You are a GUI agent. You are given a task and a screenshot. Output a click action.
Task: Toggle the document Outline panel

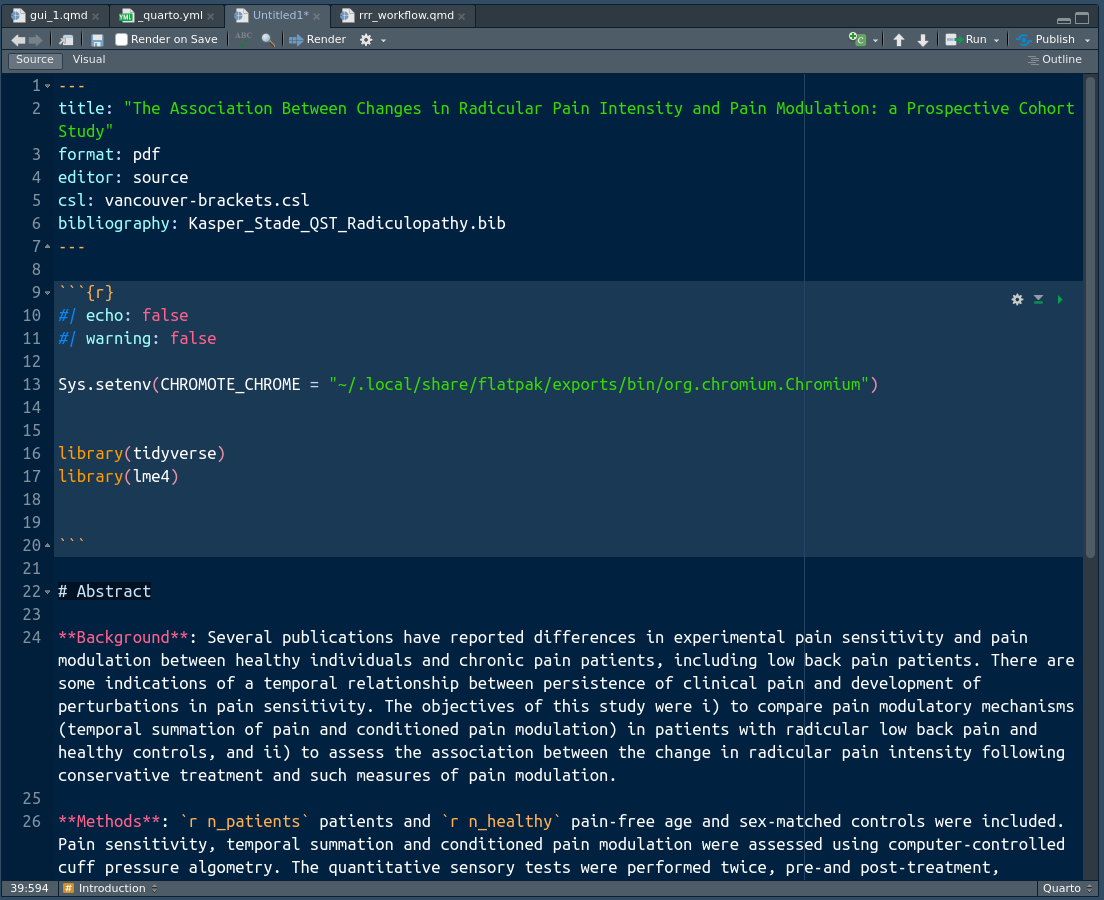coord(1055,60)
